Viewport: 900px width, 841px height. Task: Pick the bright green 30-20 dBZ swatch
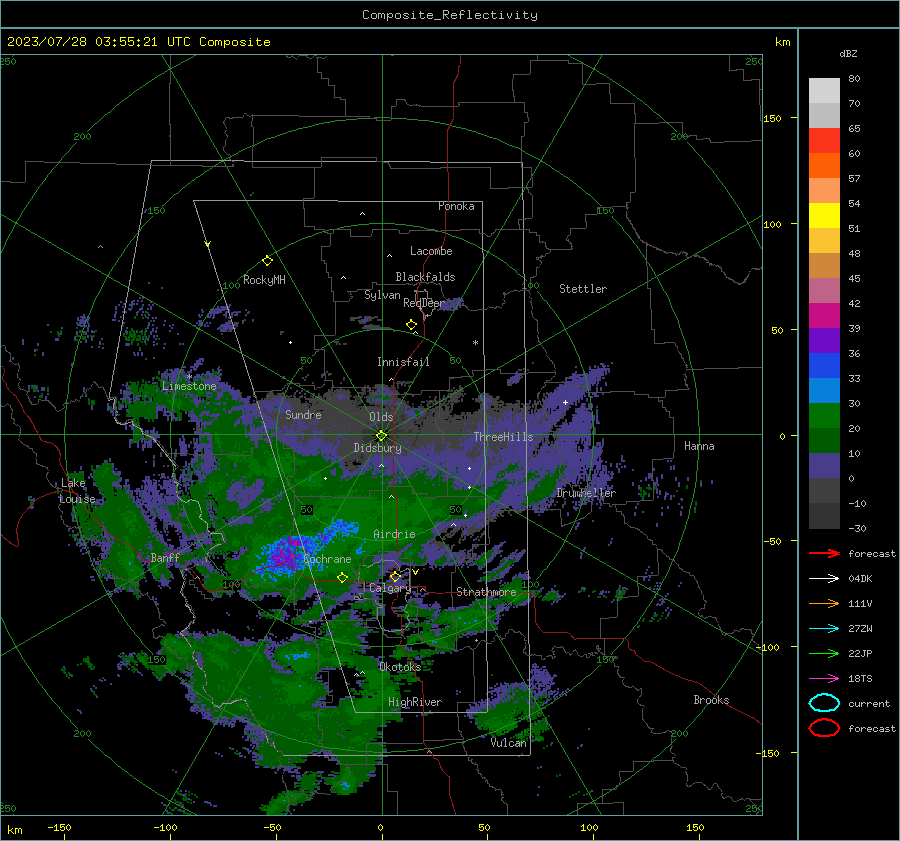tap(824, 416)
